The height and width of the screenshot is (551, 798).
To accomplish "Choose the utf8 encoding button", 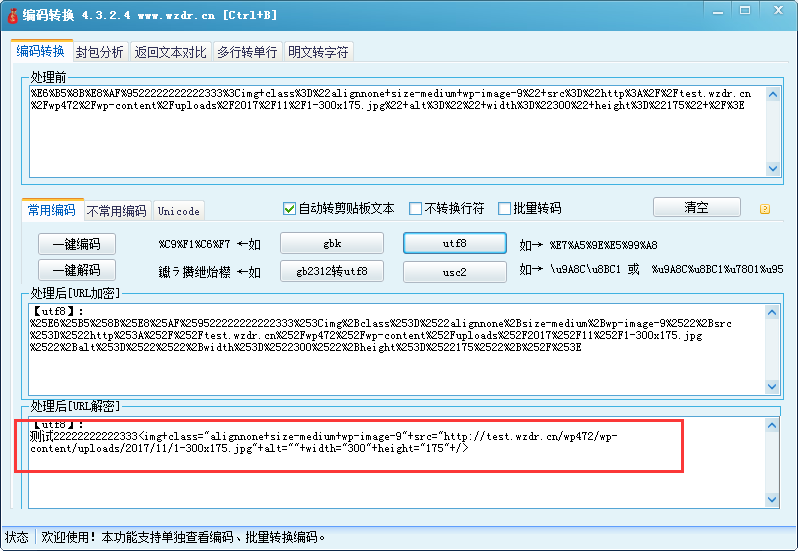I will [x=455, y=243].
